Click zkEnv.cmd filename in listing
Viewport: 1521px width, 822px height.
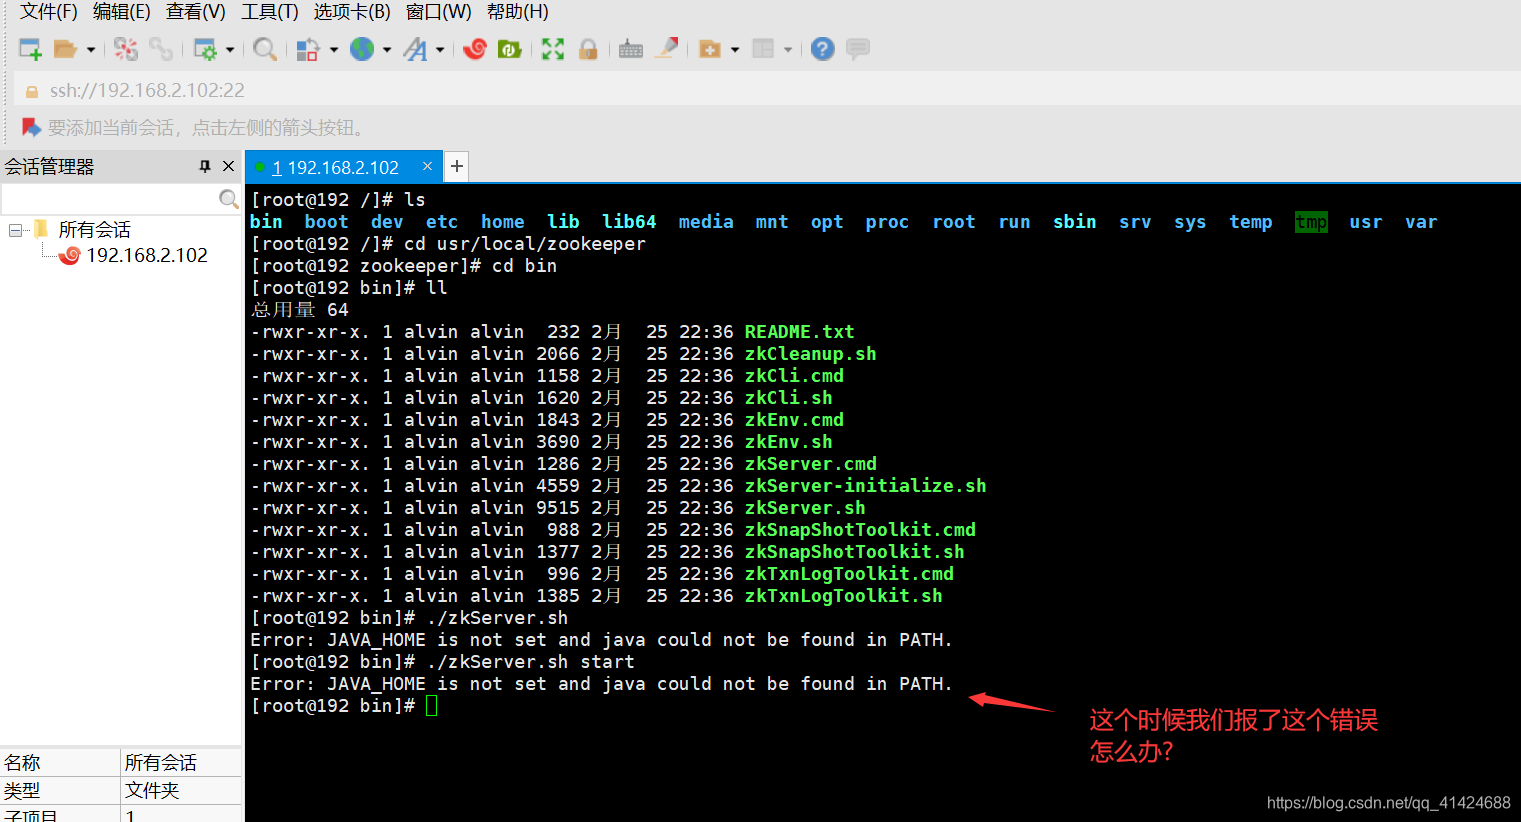794,420
